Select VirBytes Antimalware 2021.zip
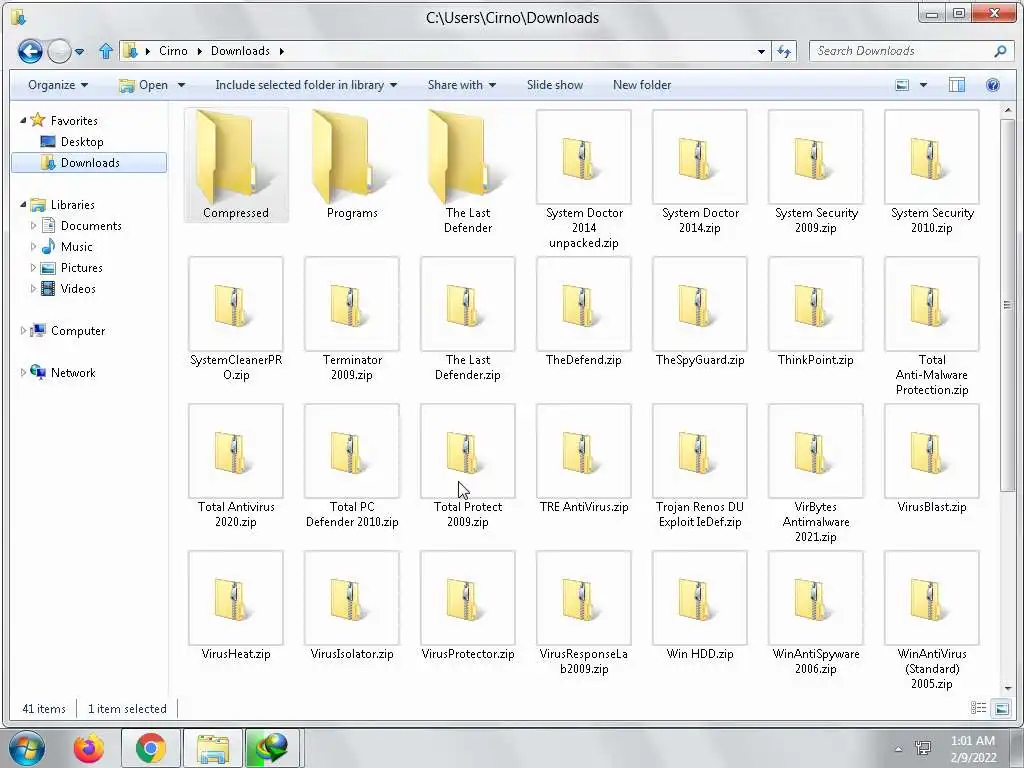1024x768 pixels. [816, 473]
